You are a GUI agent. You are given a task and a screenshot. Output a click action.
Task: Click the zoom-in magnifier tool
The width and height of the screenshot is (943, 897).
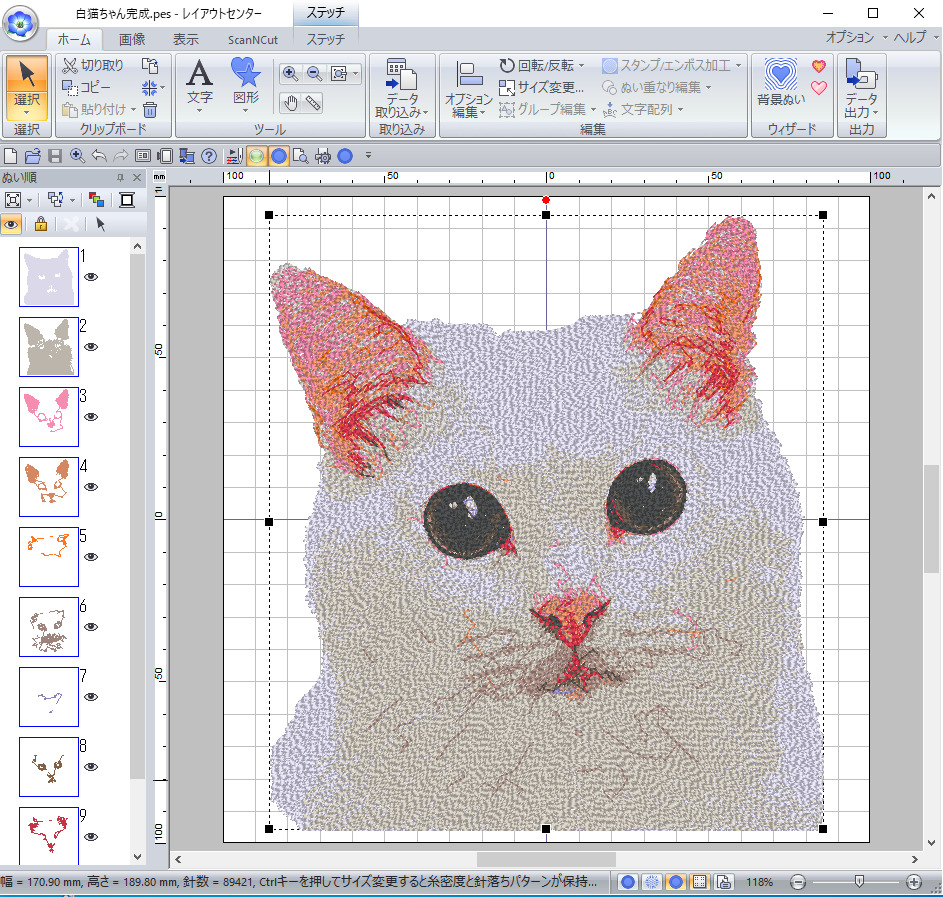tap(290, 73)
